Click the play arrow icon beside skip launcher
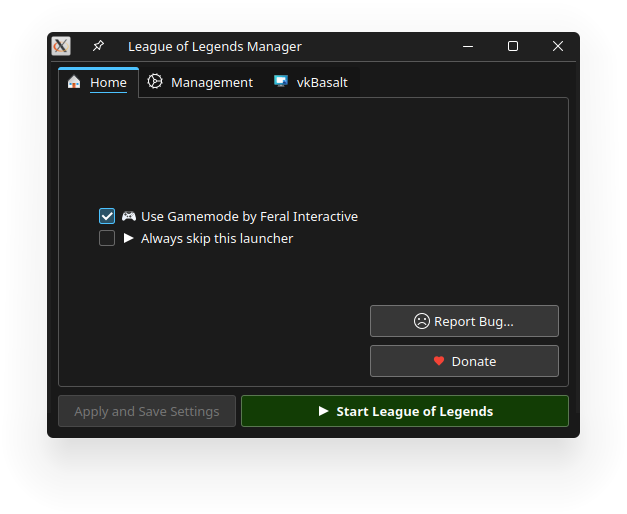 pos(128,238)
